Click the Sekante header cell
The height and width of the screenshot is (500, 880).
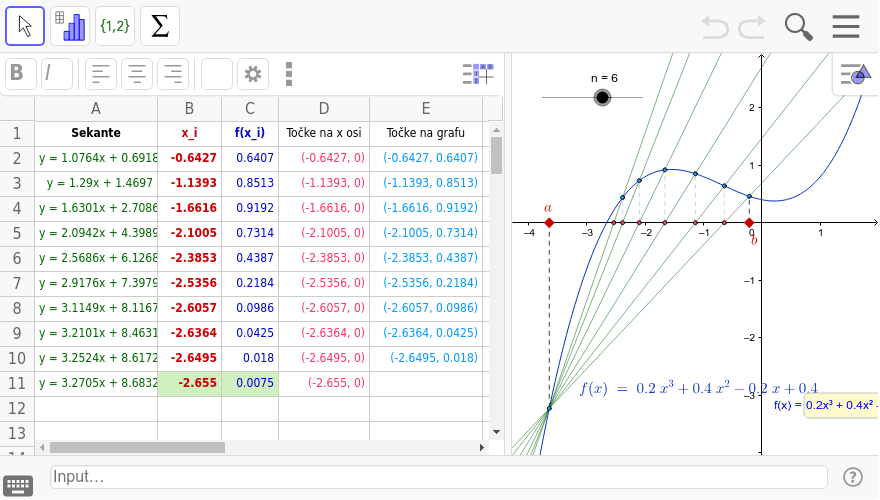click(x=96, y=134)
